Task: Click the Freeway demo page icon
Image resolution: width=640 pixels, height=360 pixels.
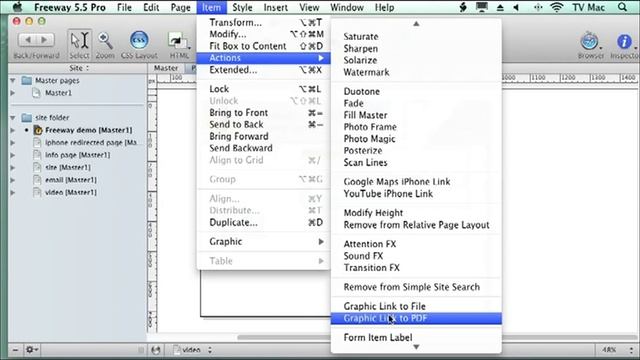Action: click(38, 130)
